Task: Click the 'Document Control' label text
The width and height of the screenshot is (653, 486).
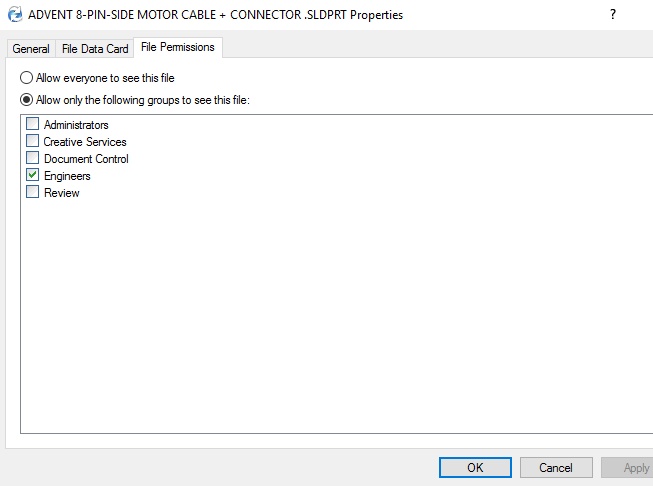Action: coord(86,159)
